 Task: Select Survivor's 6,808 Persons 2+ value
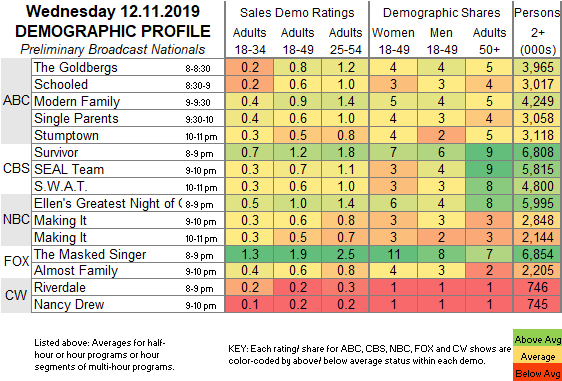[538, 152]
